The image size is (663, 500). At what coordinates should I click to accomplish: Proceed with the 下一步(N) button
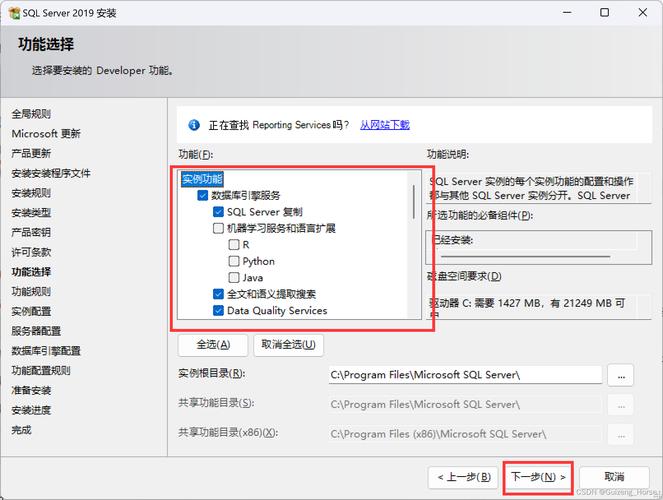click(538, 477)
